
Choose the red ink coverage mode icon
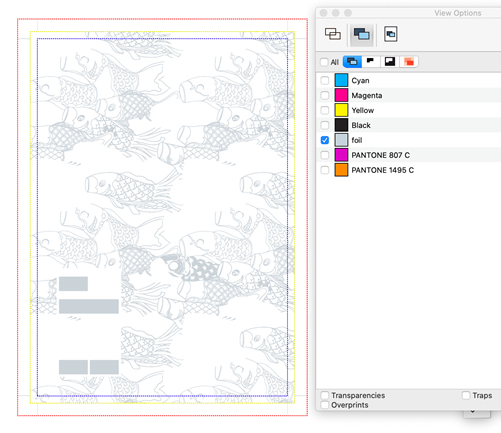point(409,62)
